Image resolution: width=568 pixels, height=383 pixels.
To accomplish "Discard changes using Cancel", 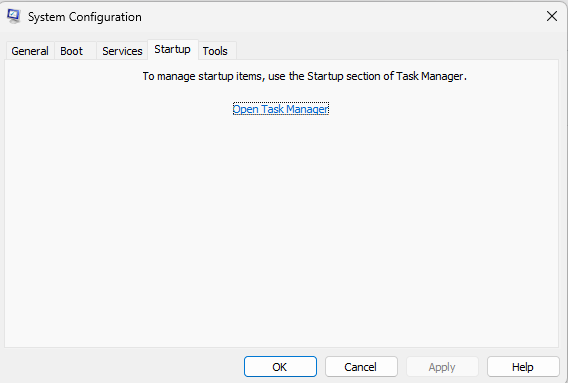I will pos(361,367).
